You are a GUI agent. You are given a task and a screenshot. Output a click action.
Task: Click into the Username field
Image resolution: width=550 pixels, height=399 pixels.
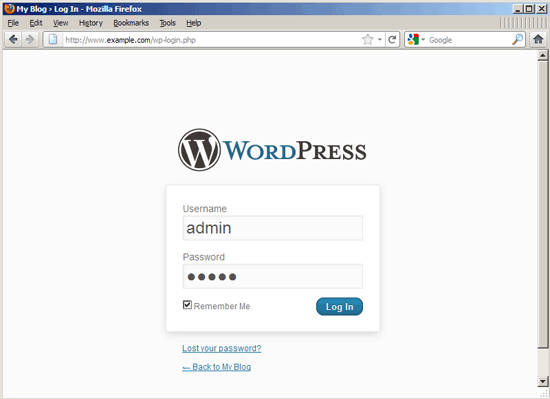tap(273, 228)
